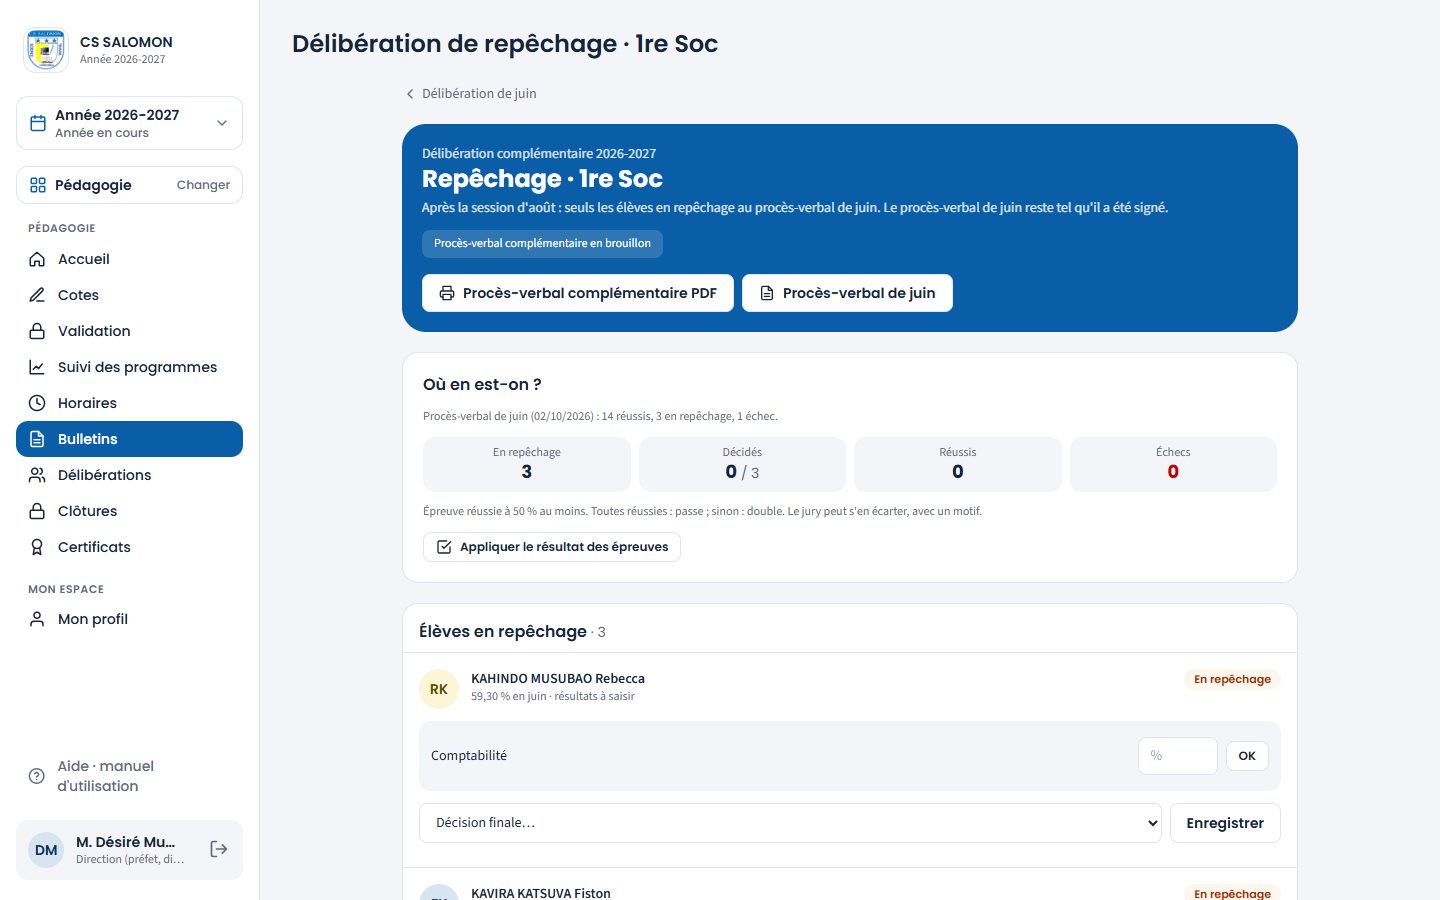Open Procès-verbal de juin
1440x900 pixels.
pyautogui.click(x=847, y=293)
